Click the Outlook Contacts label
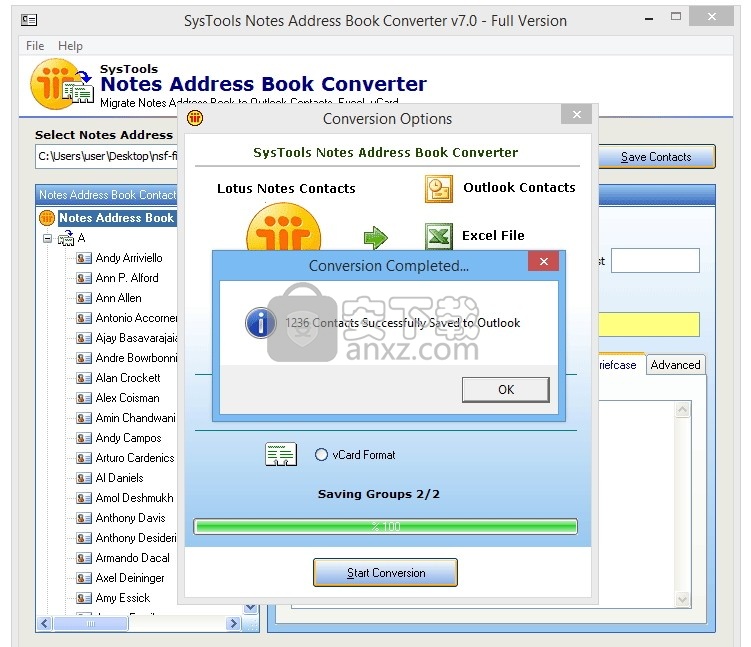The image size is (751, 647). point(519,187)
